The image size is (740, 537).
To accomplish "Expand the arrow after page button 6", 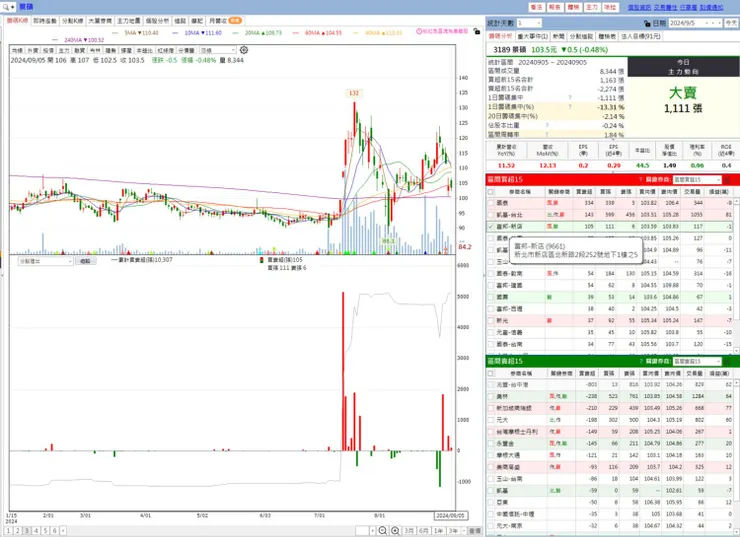I will pos(63,531).
